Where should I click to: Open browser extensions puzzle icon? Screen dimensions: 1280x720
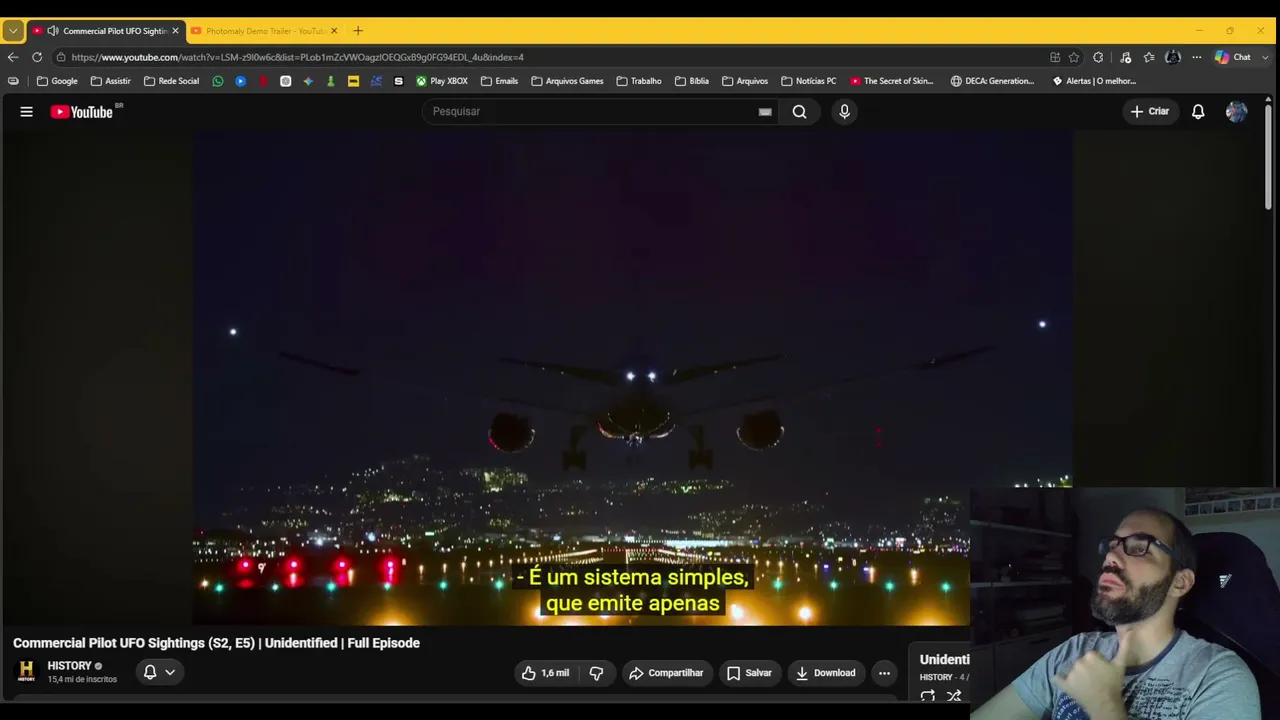coord(1098,57)
